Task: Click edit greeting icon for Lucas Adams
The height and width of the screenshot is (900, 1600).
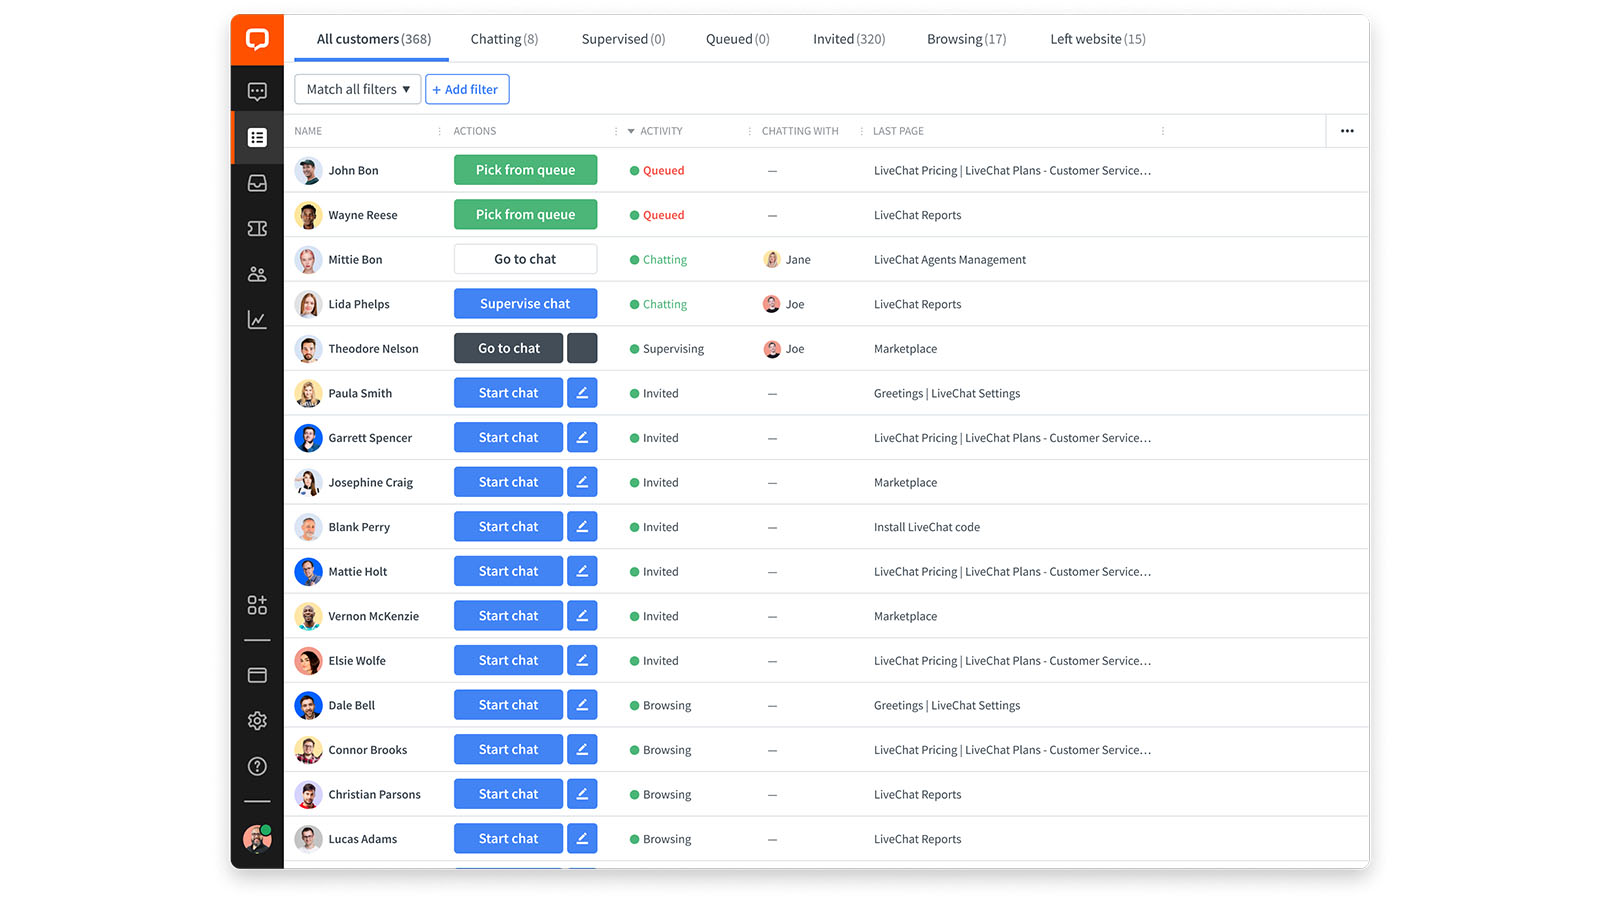Action: (x=582, y=839)
